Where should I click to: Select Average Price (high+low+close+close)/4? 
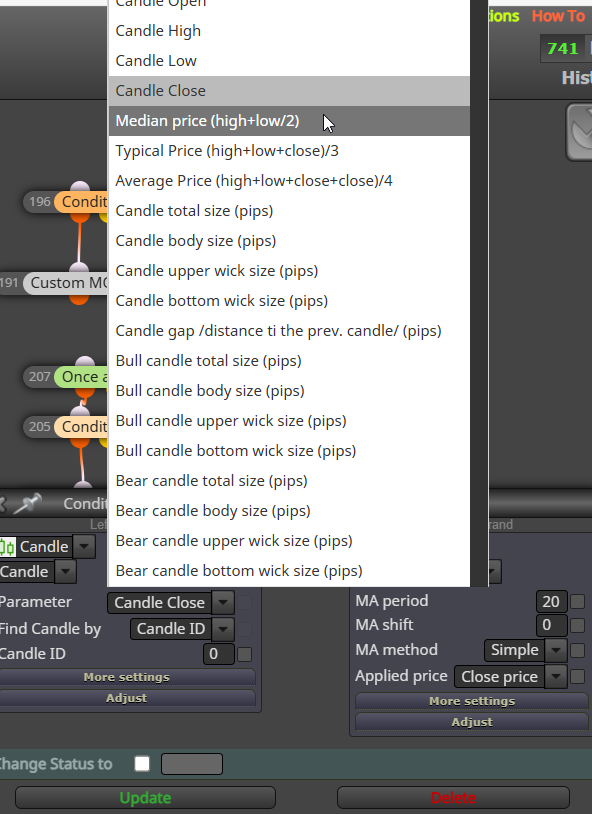[x=289, y=181]
